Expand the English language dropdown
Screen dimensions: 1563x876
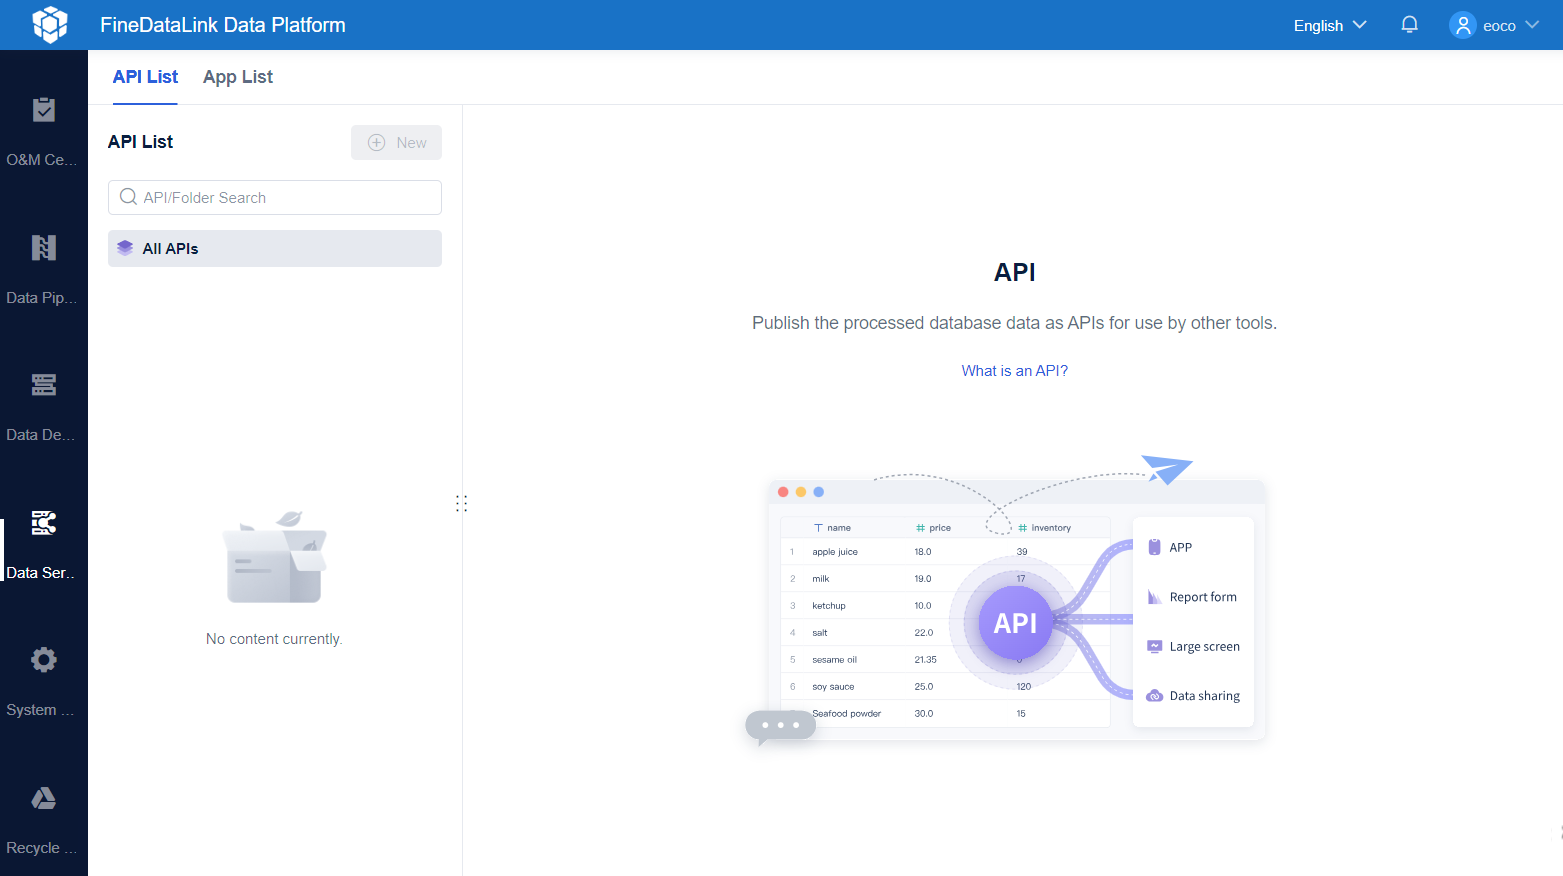(x=1330, y=25)
